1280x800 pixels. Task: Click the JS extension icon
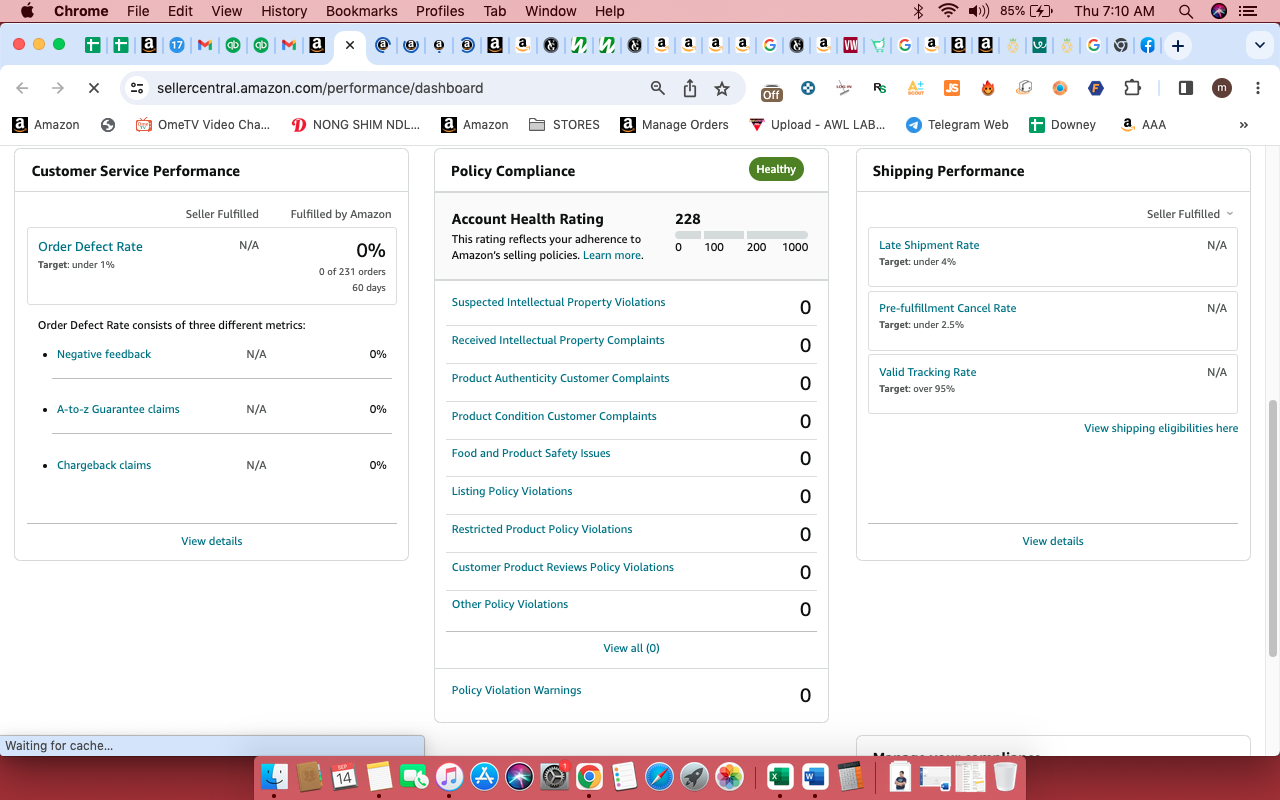pos(952,88)
